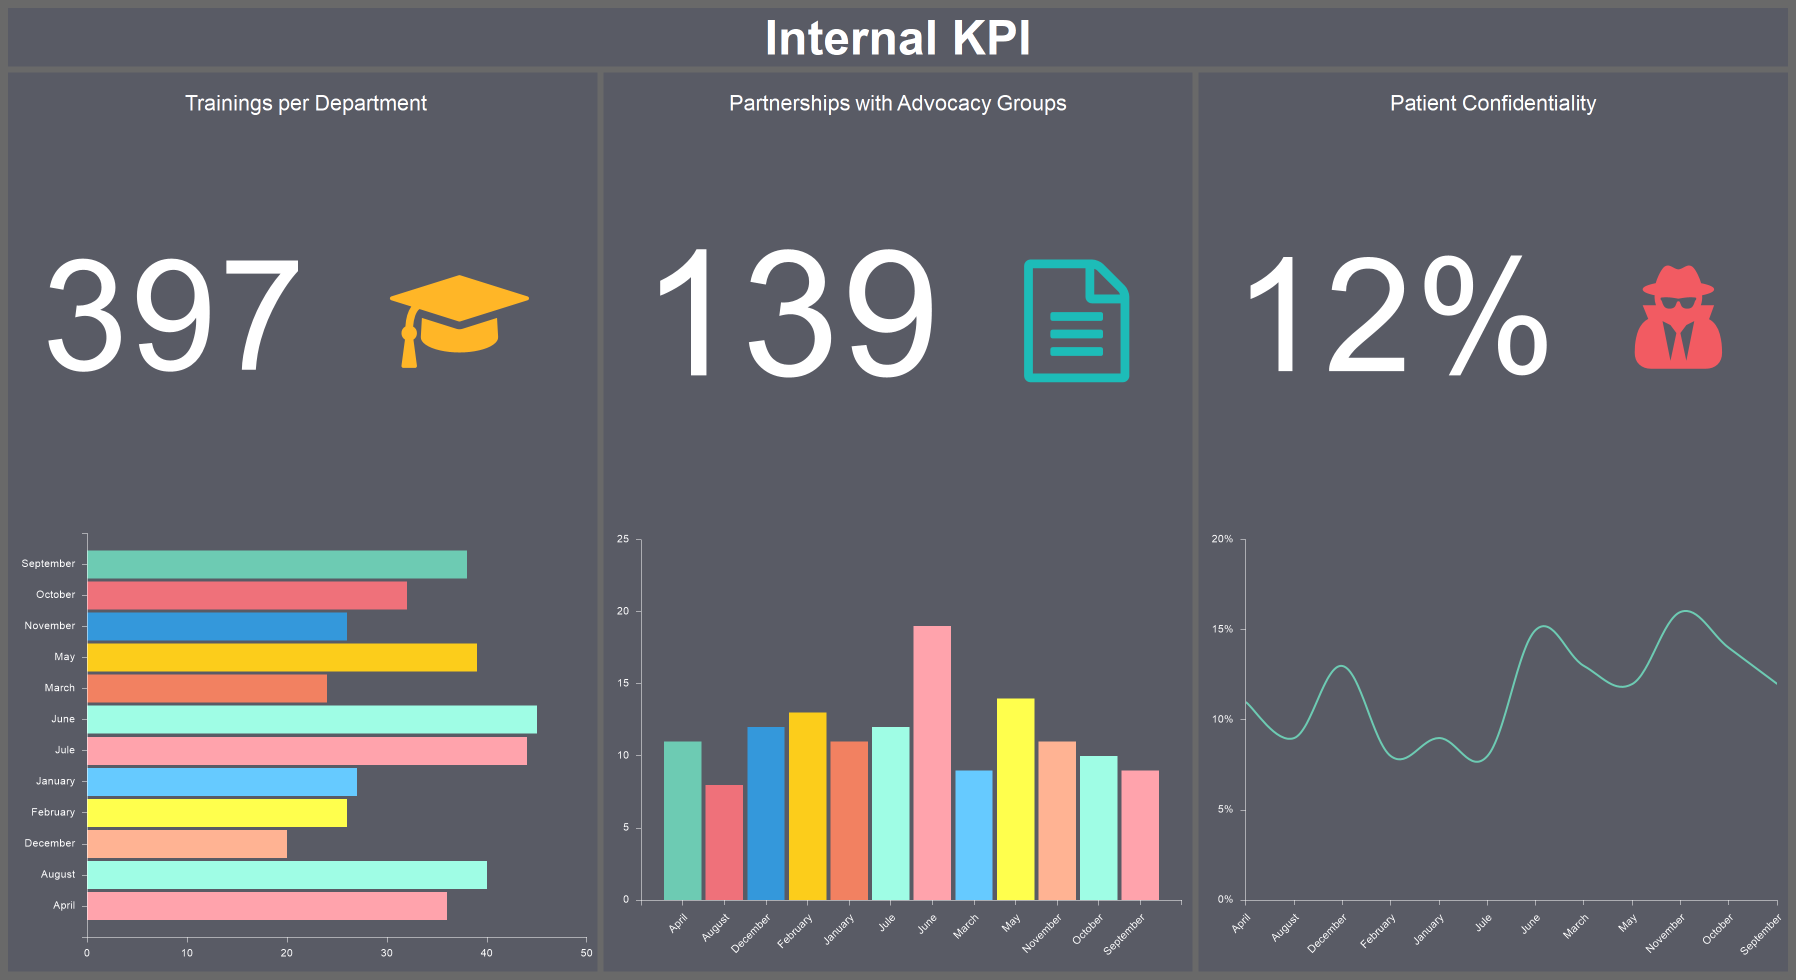The image size is (1796, 980).
Task: Select the "Trainings per Department" panel title
Action: click(x=305, y=103)
